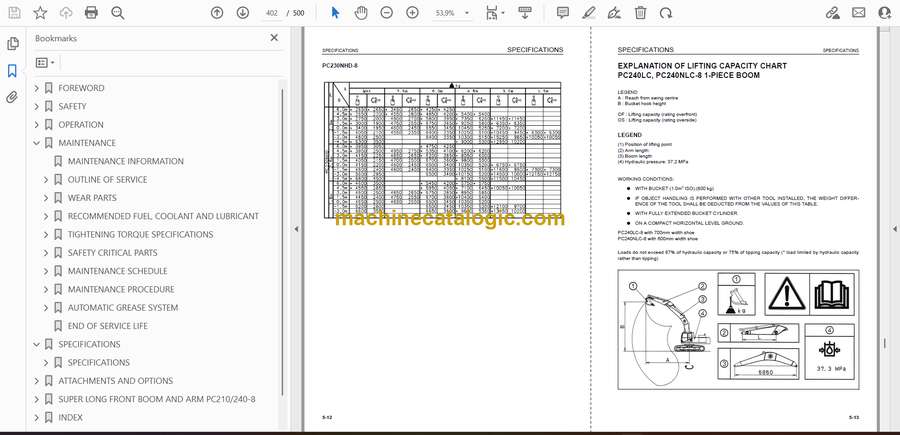
Task: Collapse left navigation pane arrow
Action: (x=296, y=229)
